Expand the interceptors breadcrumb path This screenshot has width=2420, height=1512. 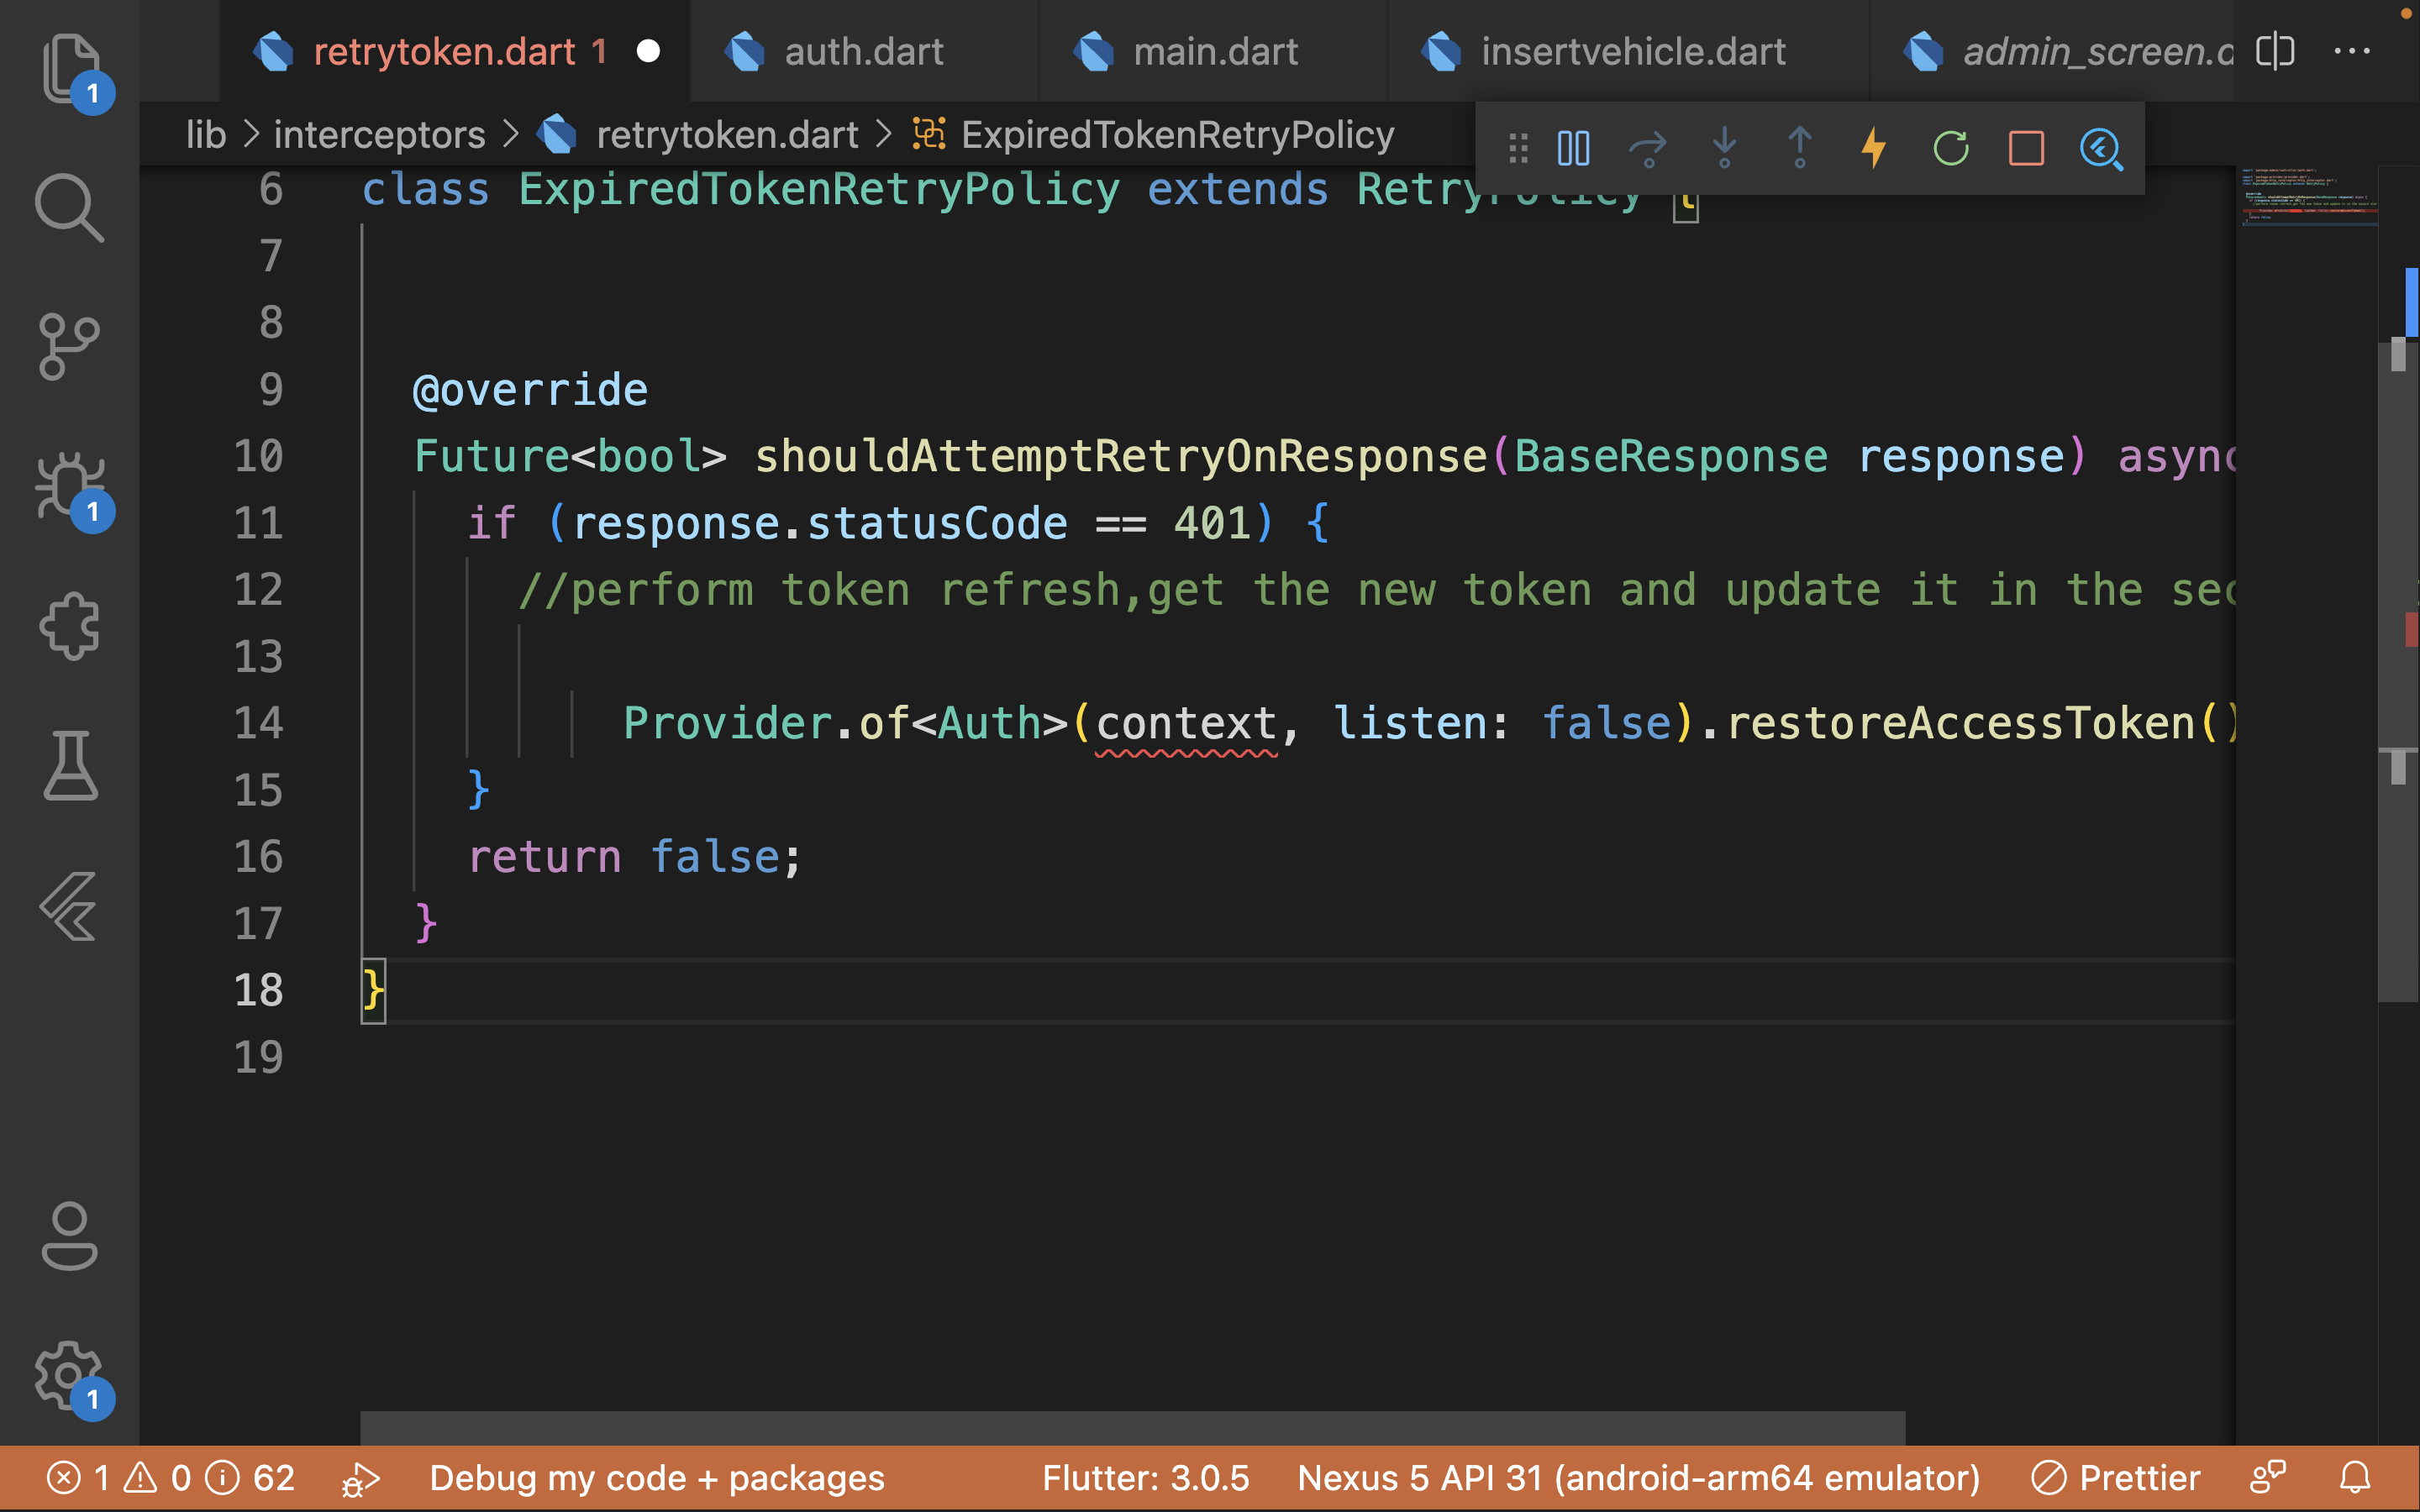click(x=376, y=134)
